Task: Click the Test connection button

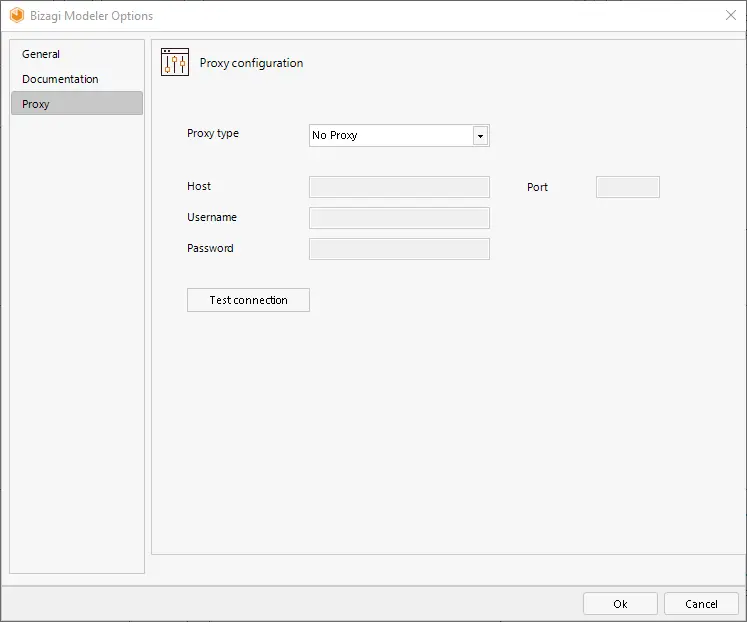Action: click(x=248, y=300)
